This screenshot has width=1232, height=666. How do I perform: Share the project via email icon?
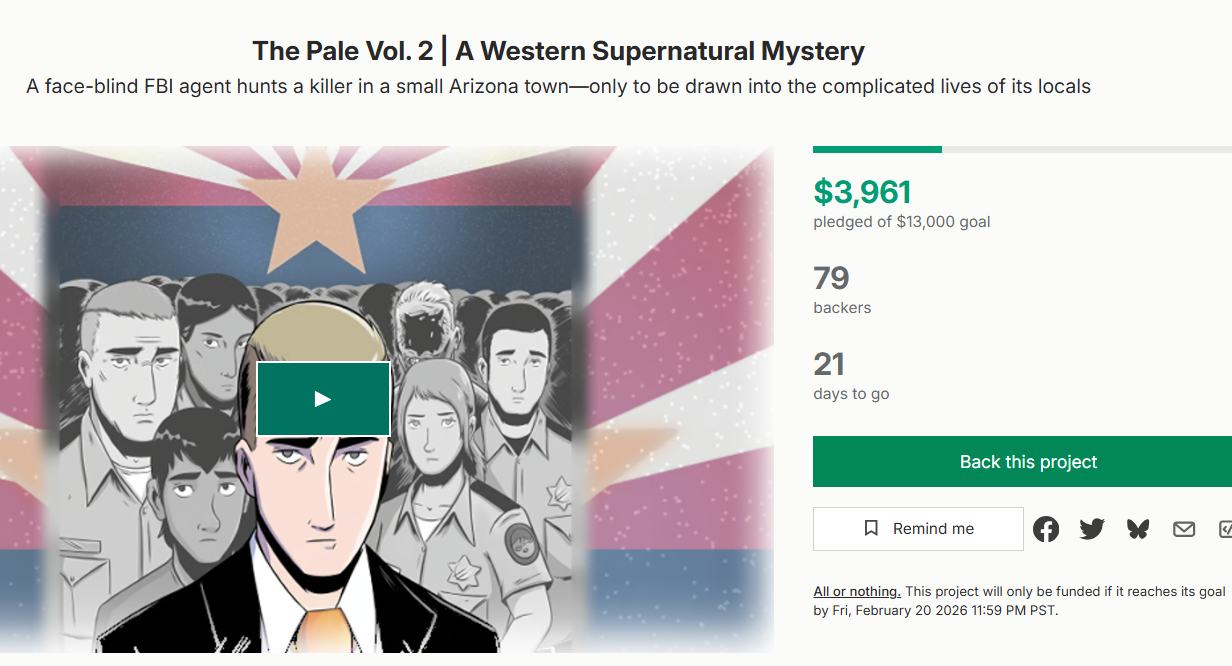(1184, 529)
